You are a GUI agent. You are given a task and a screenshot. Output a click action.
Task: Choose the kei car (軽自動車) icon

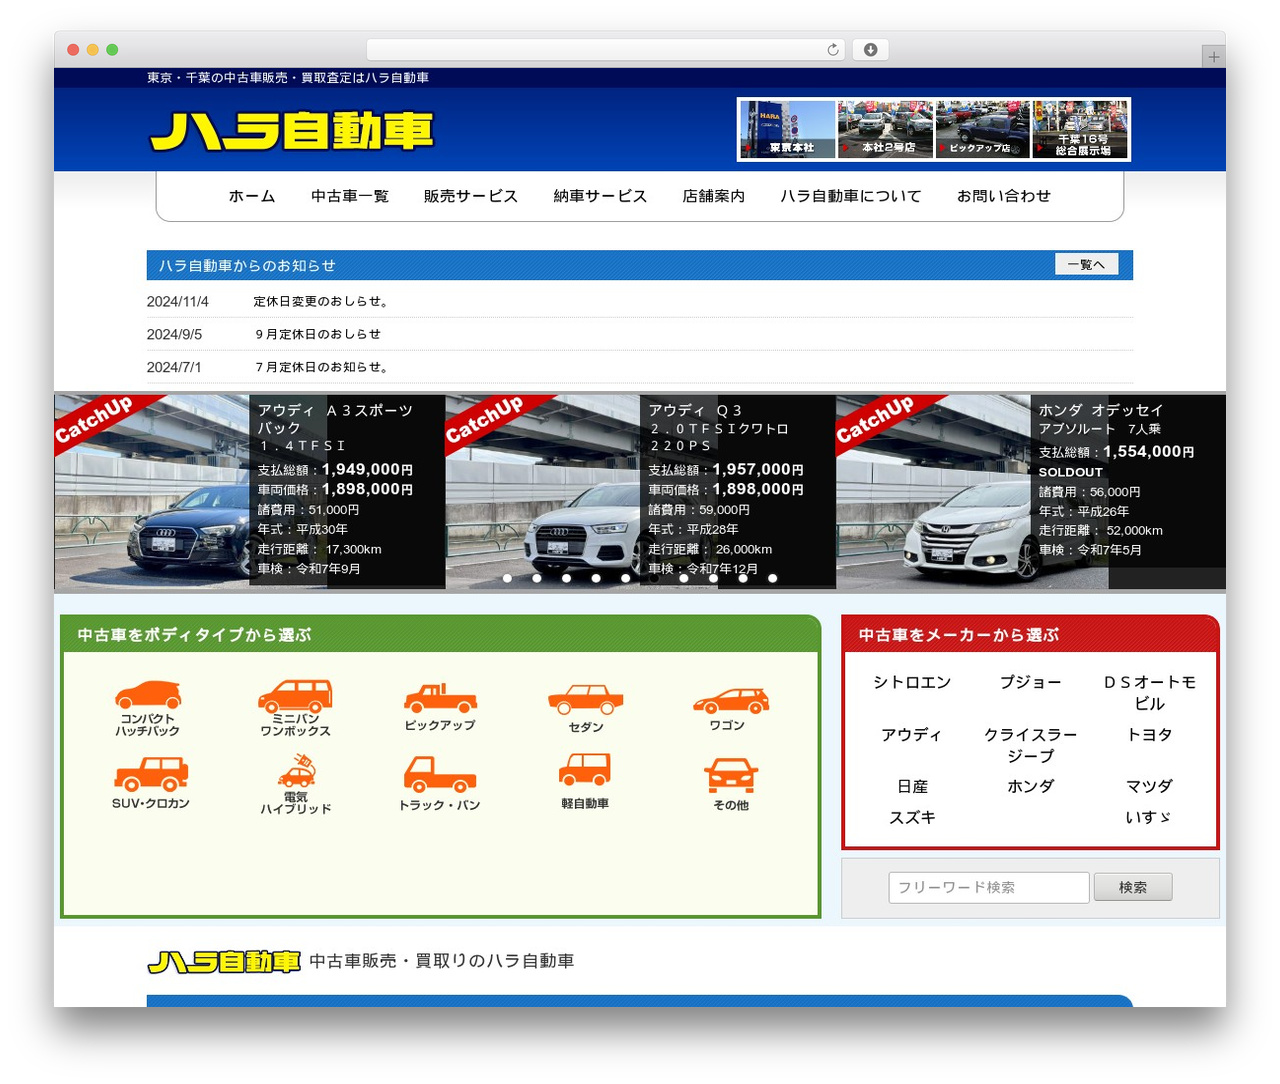point(585,781)
